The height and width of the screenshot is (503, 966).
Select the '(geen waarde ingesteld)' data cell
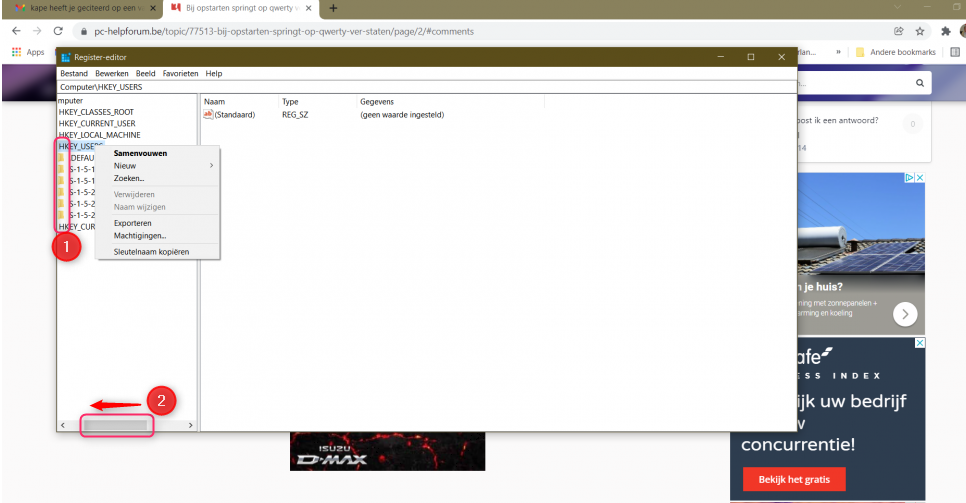[402, 115]
